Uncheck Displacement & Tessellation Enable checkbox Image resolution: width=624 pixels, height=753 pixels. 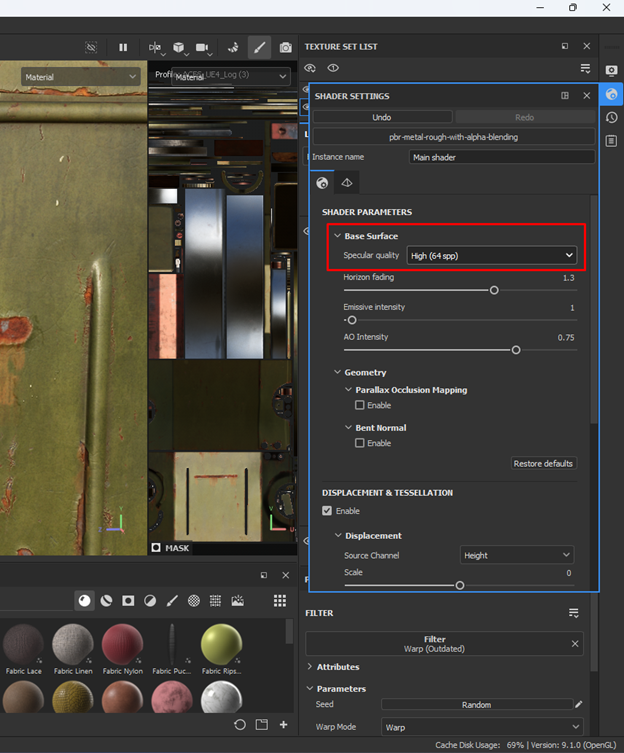[327, 511]
